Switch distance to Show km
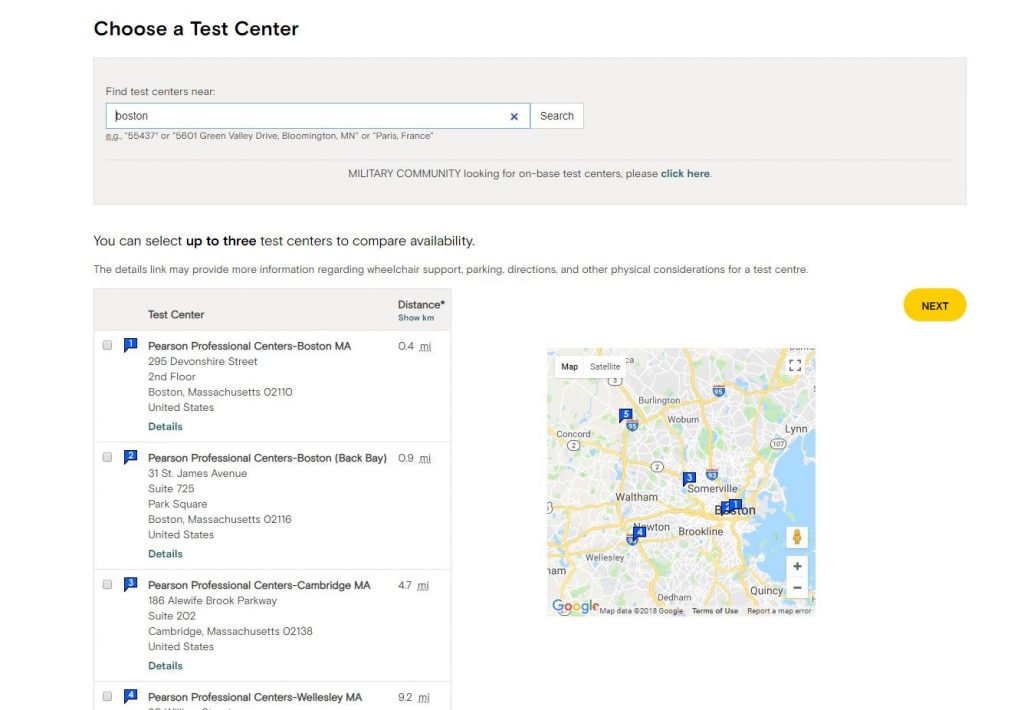 click(x=416, y=318)
